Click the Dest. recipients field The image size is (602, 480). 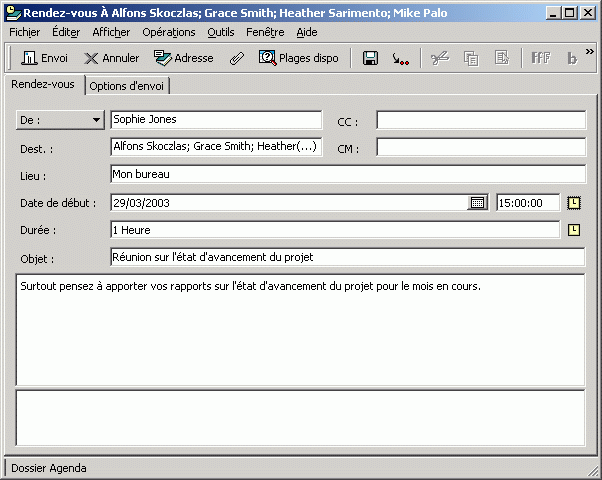[216, 147]
